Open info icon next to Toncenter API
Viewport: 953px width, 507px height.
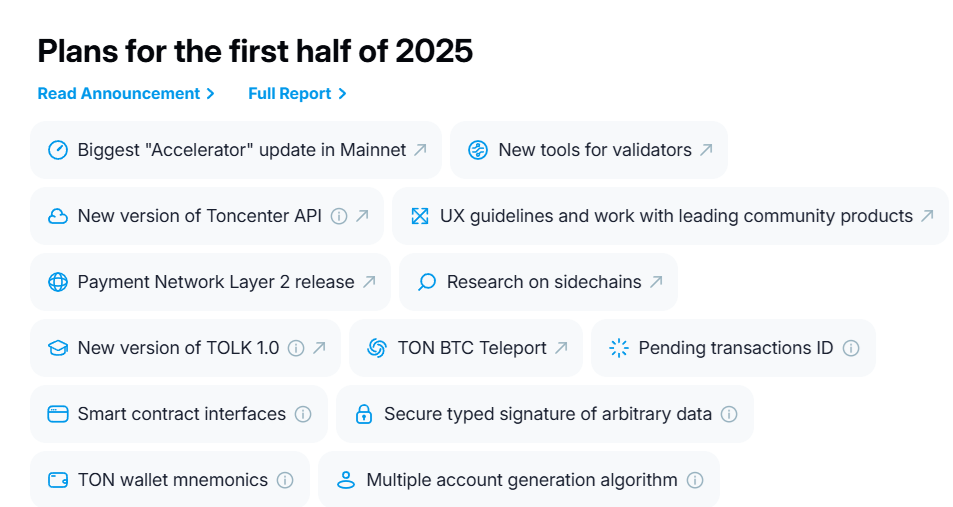(339, 216)
